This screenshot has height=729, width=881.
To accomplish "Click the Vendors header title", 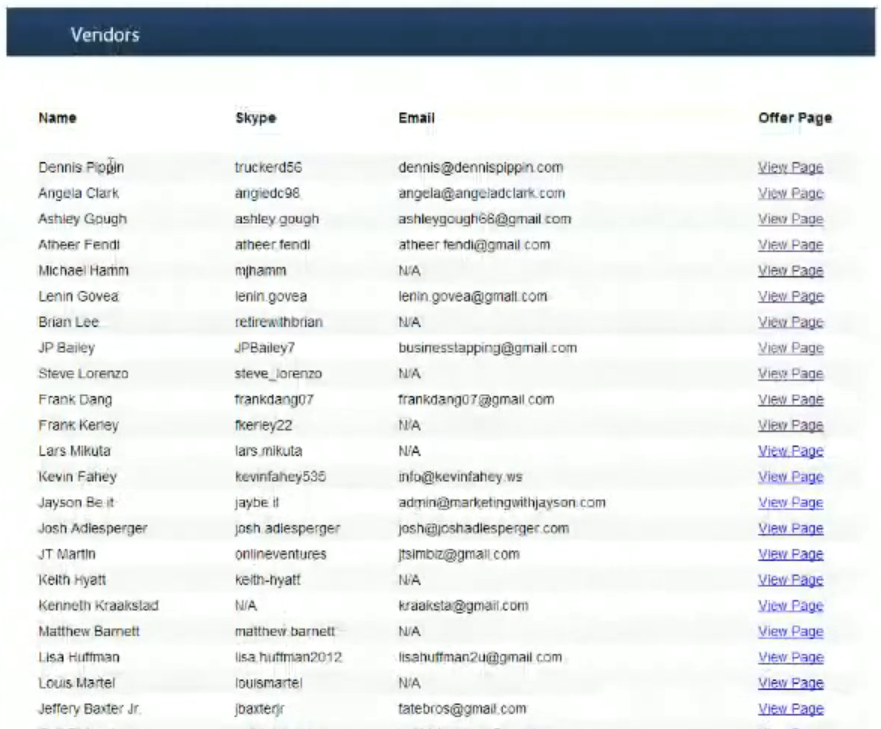I will [x=105, y=35].
